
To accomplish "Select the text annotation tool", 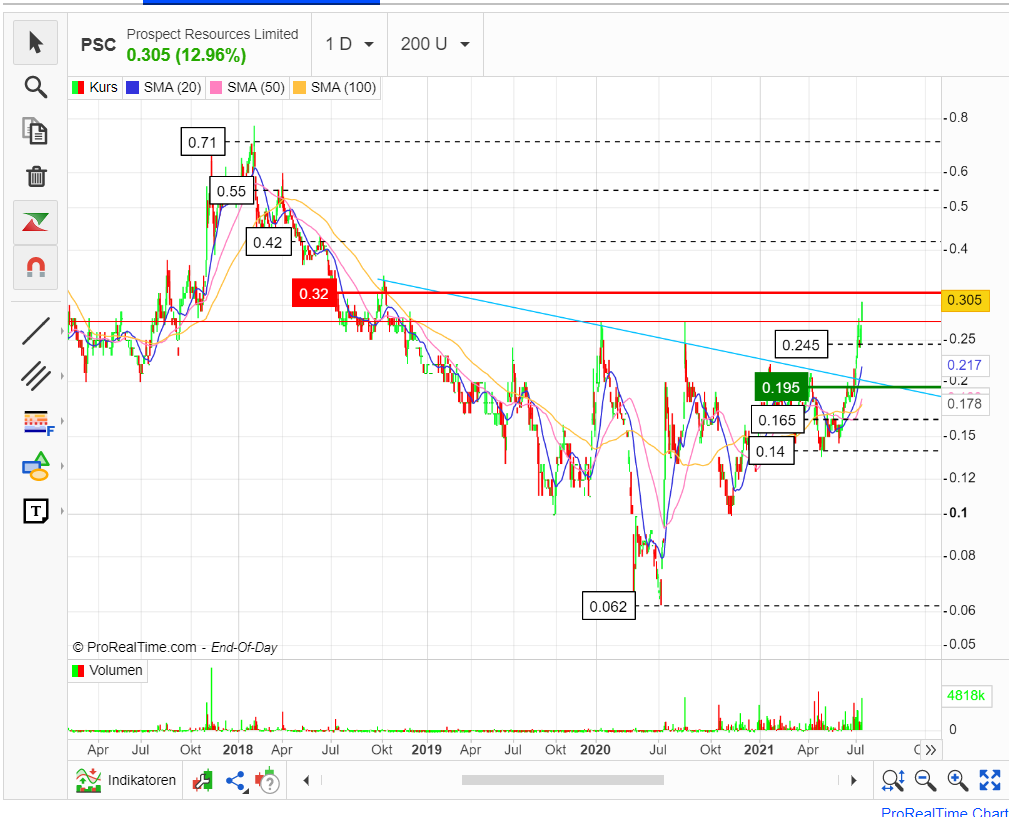I will pos(35,511).
